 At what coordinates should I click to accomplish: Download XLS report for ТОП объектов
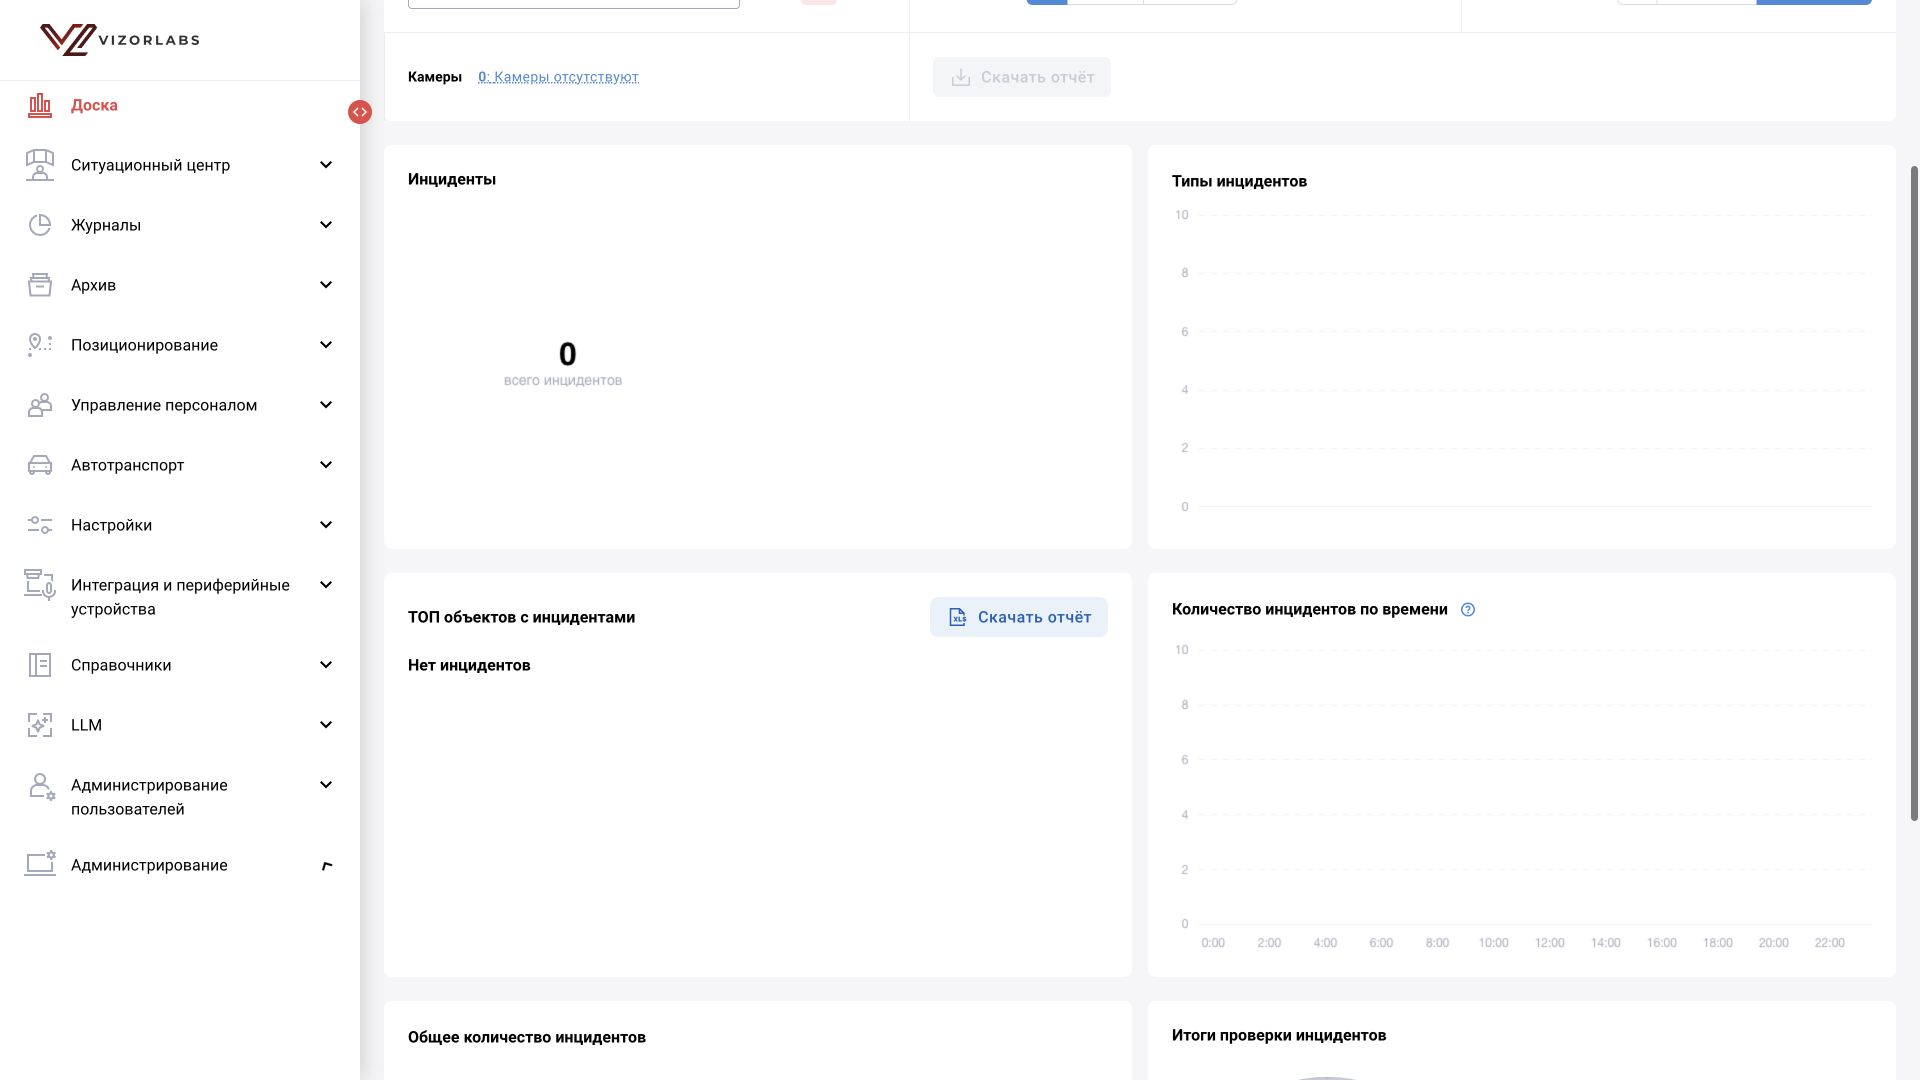[x=1019, y=617]
